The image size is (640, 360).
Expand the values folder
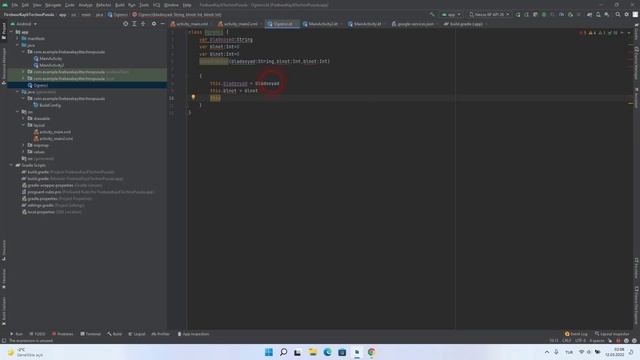(x=24, y=152)
